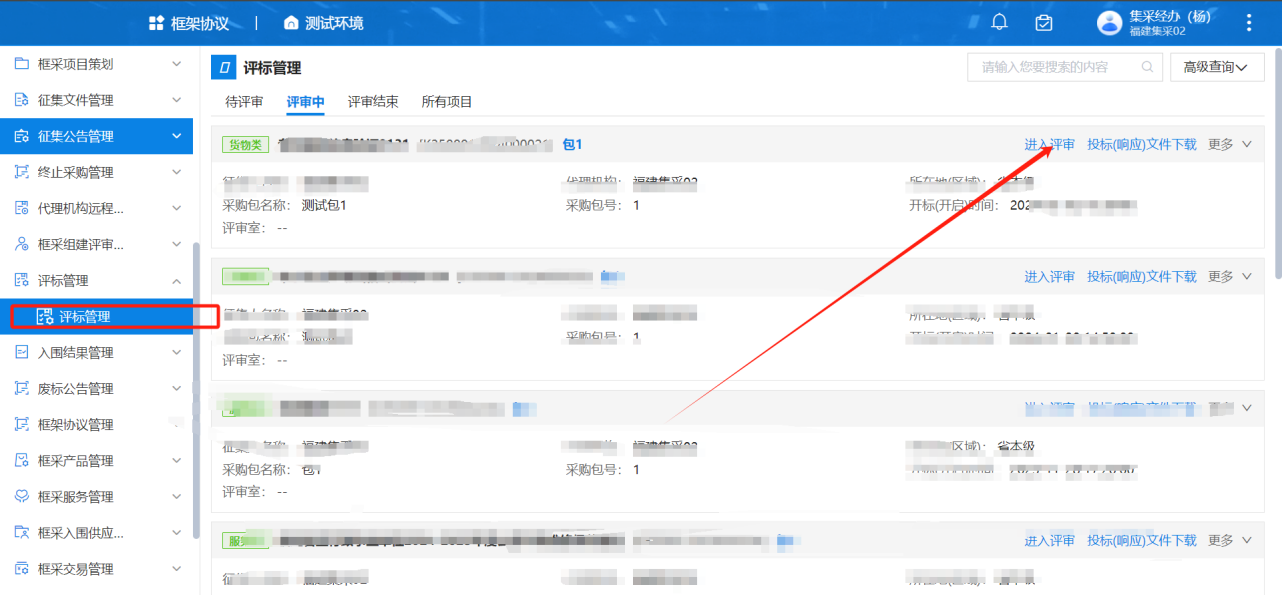Viewport: 1282px width, 595px height.
Task: Open the calendar task icon in header
Action: [1044, 22]
